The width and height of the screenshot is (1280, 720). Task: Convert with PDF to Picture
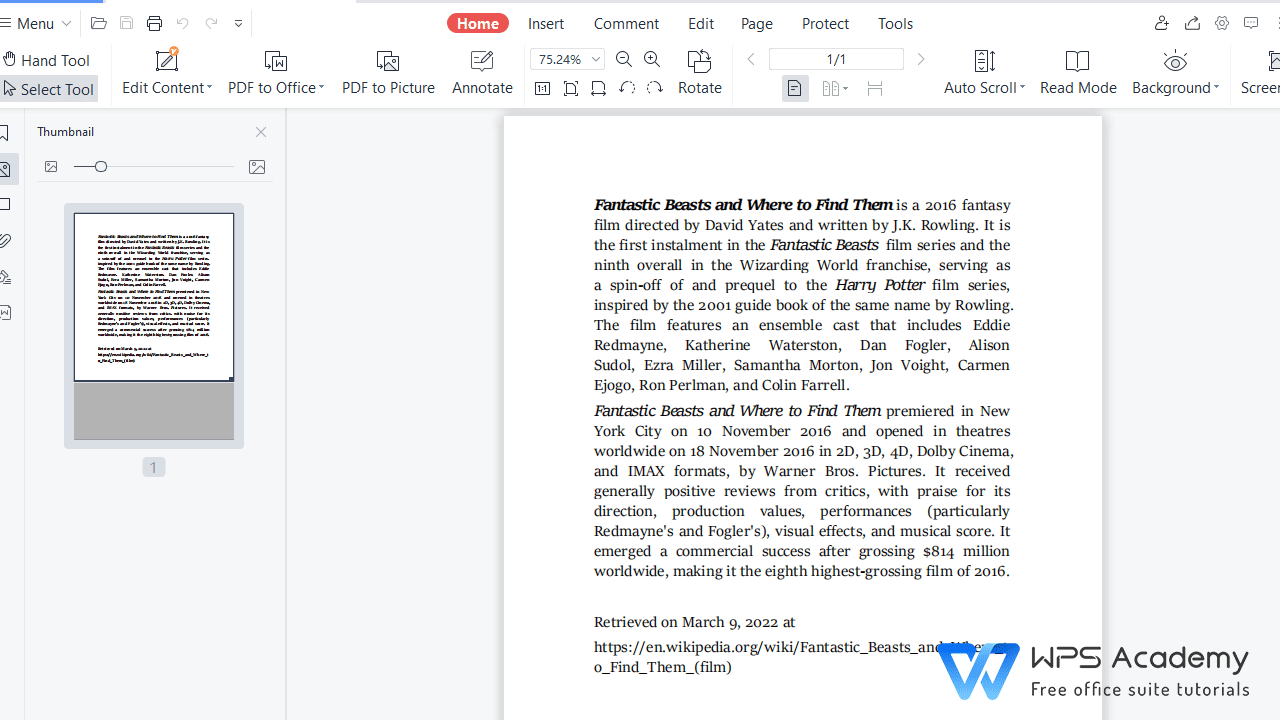(388, 72)
